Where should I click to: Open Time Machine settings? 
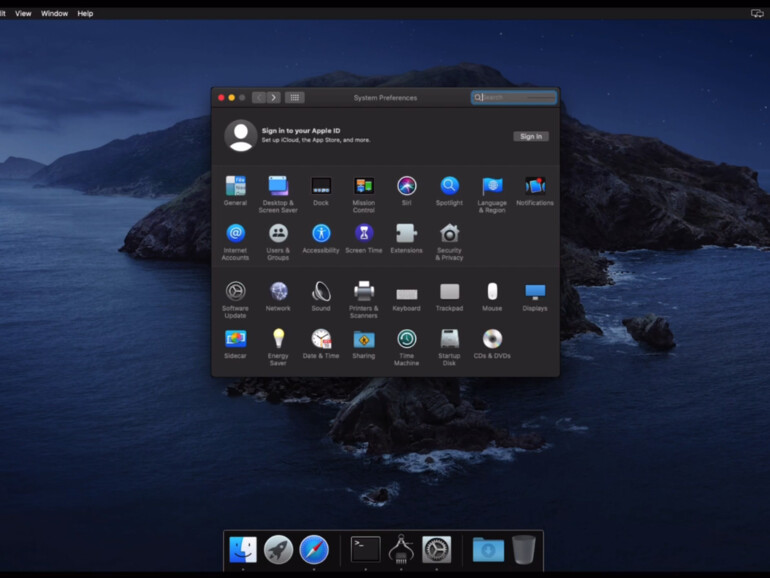[406, 339]
